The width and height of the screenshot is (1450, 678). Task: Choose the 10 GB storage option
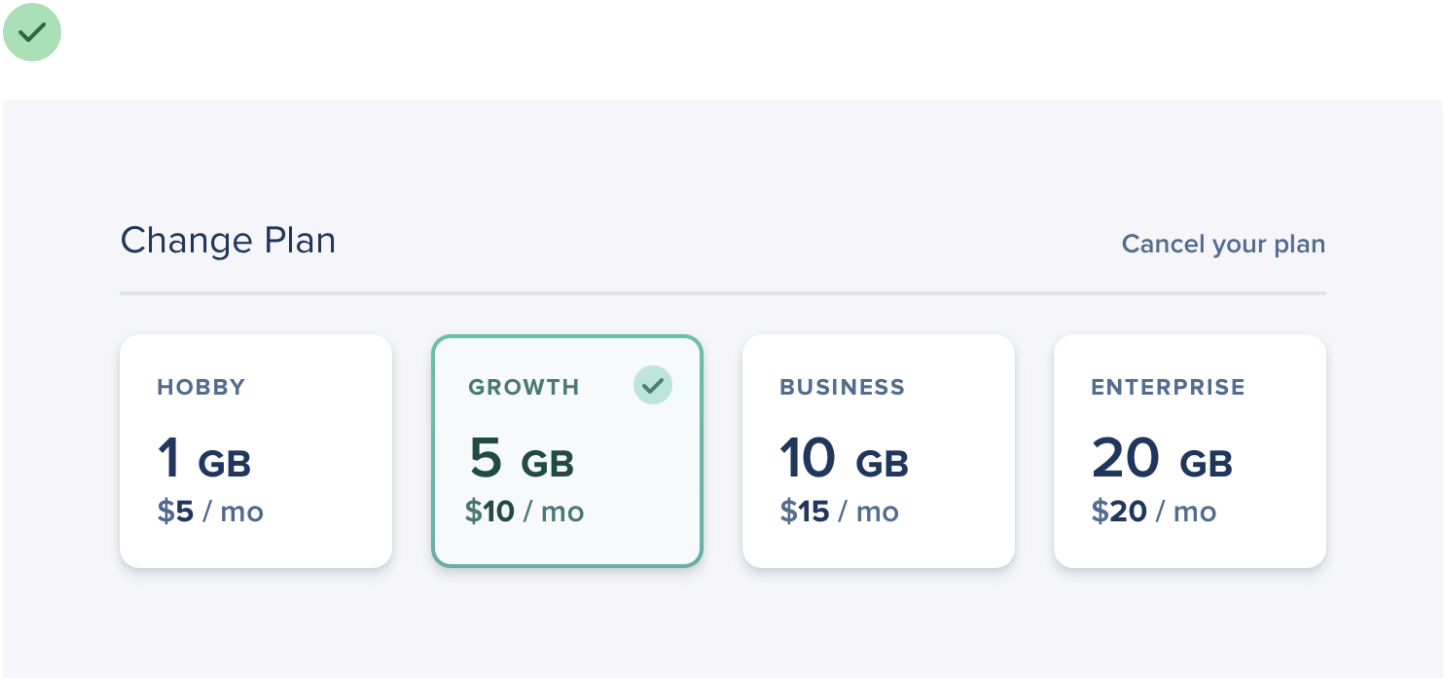[843, 459]
